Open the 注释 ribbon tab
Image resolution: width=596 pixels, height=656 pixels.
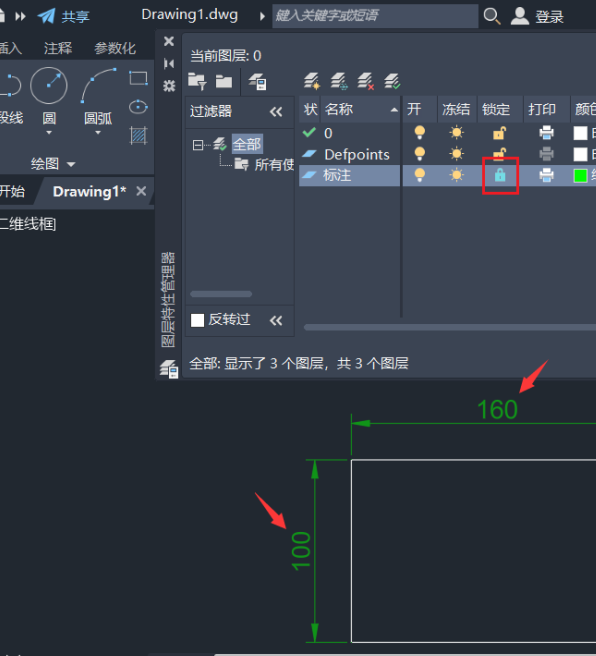point(58,48)
